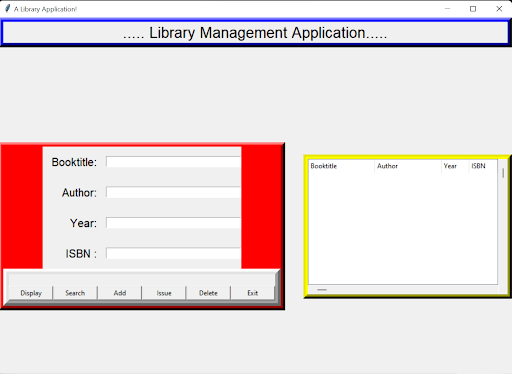512x374 pixels.
Task: Click the Display button
Action: (31, 293)
